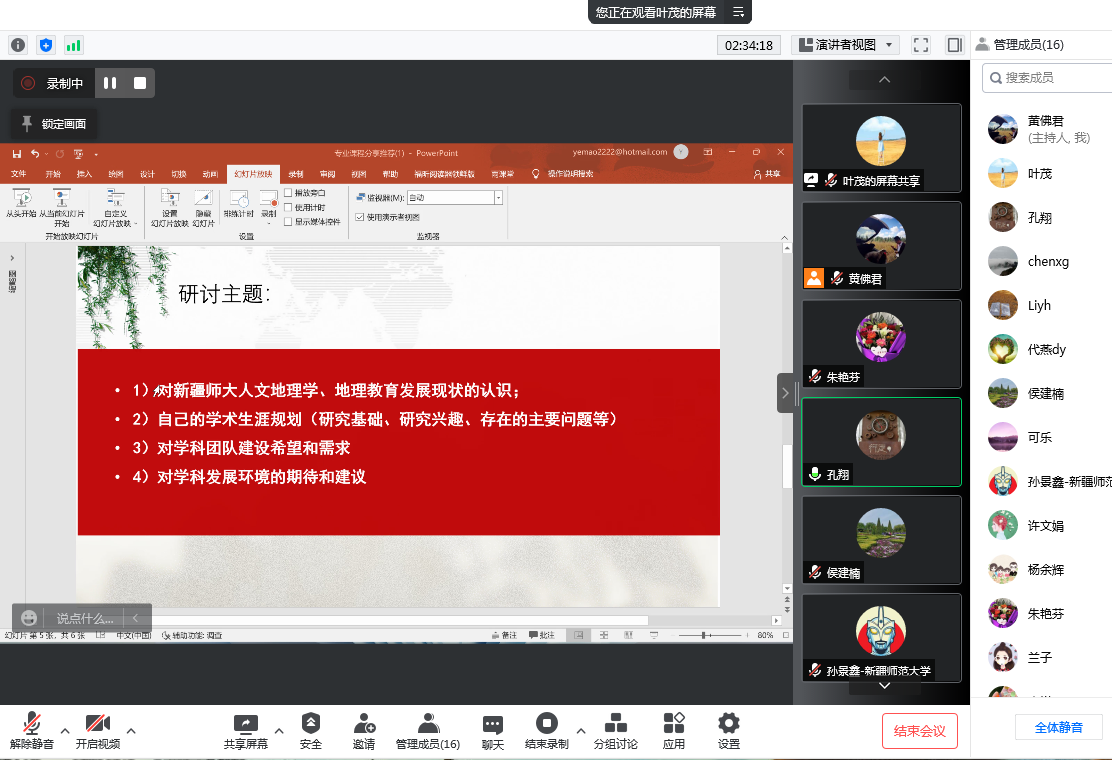Image resolution: width=1112 pixels, height=760 pixels.
Task: Open the Chat icon
Action: [x=492, y=724]
